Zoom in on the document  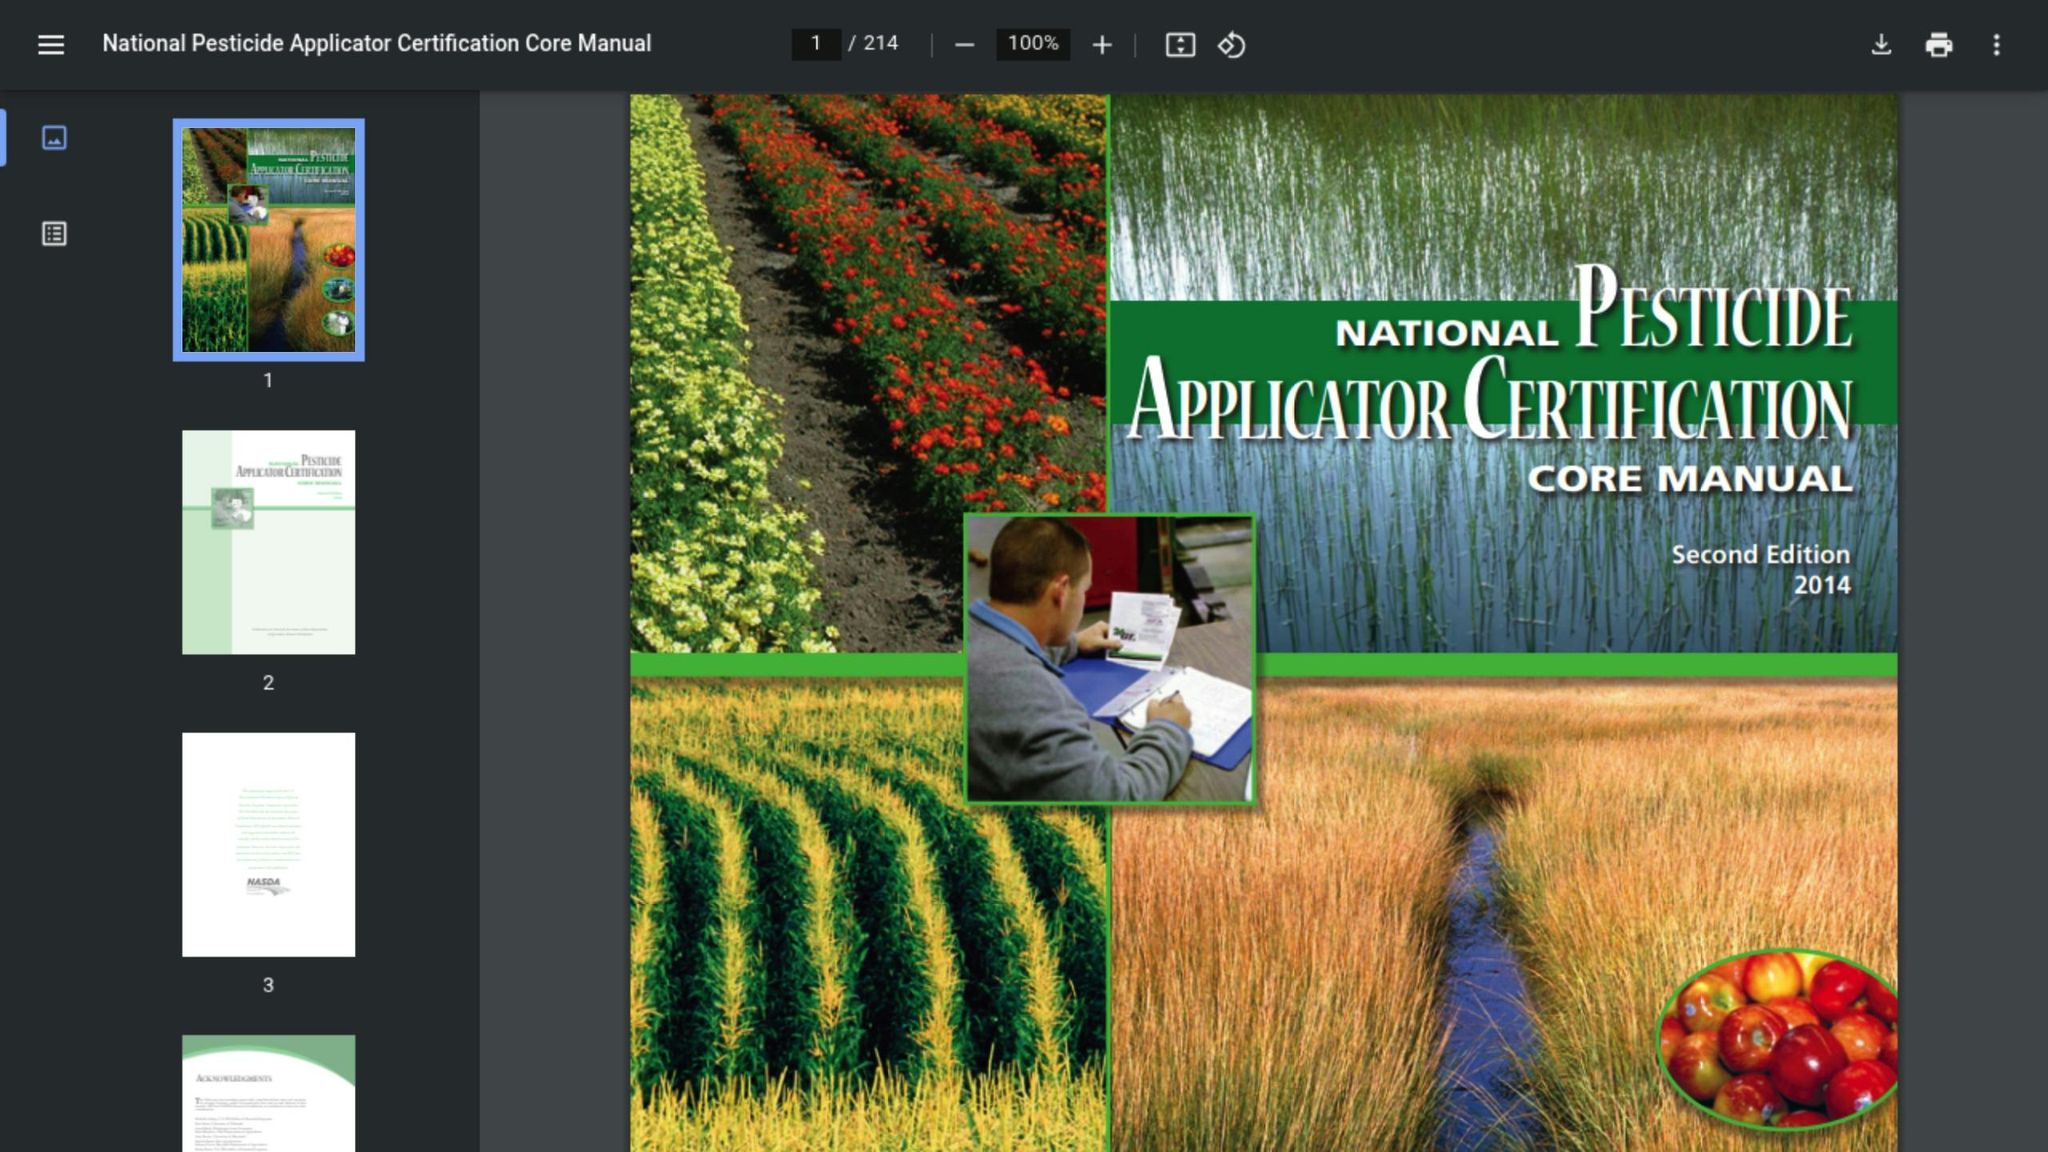[1101, 44]
